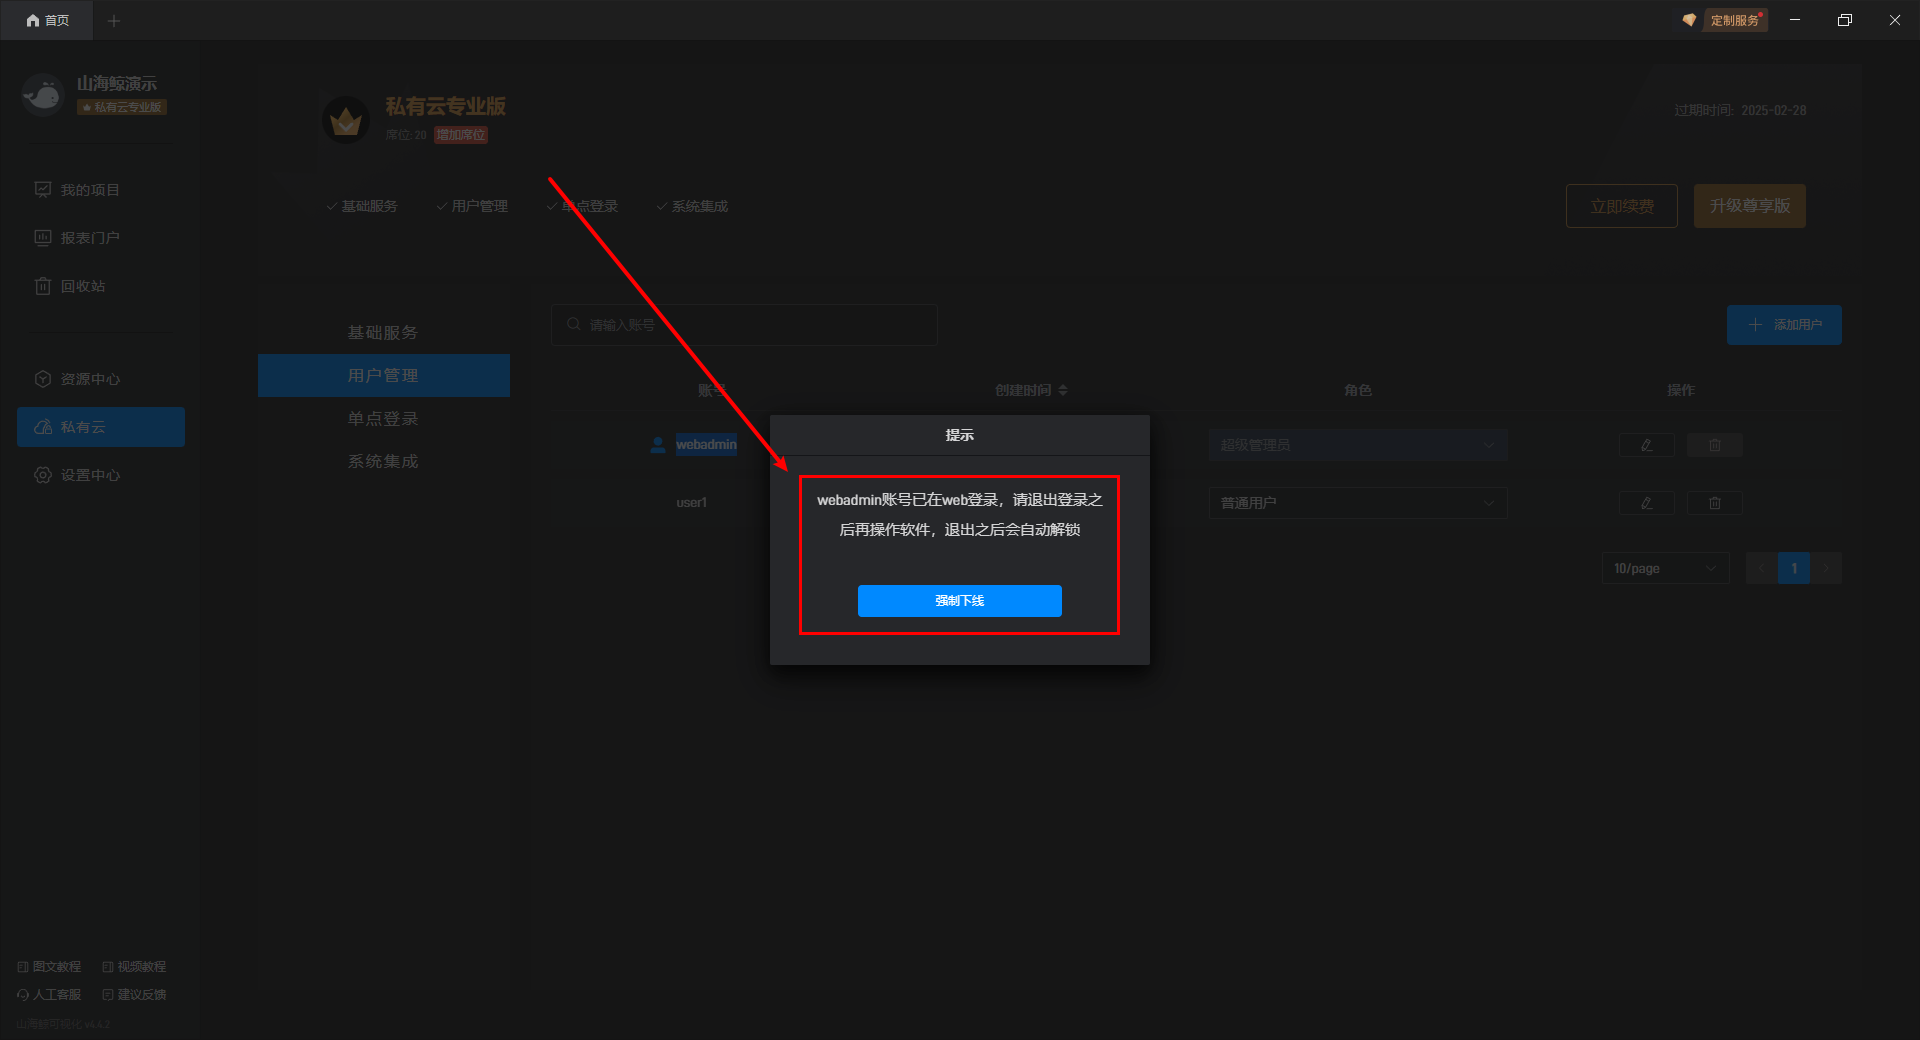Click the 立即续费 button
This screenshot has width=1920, height=1040.
click(1622, 206)
